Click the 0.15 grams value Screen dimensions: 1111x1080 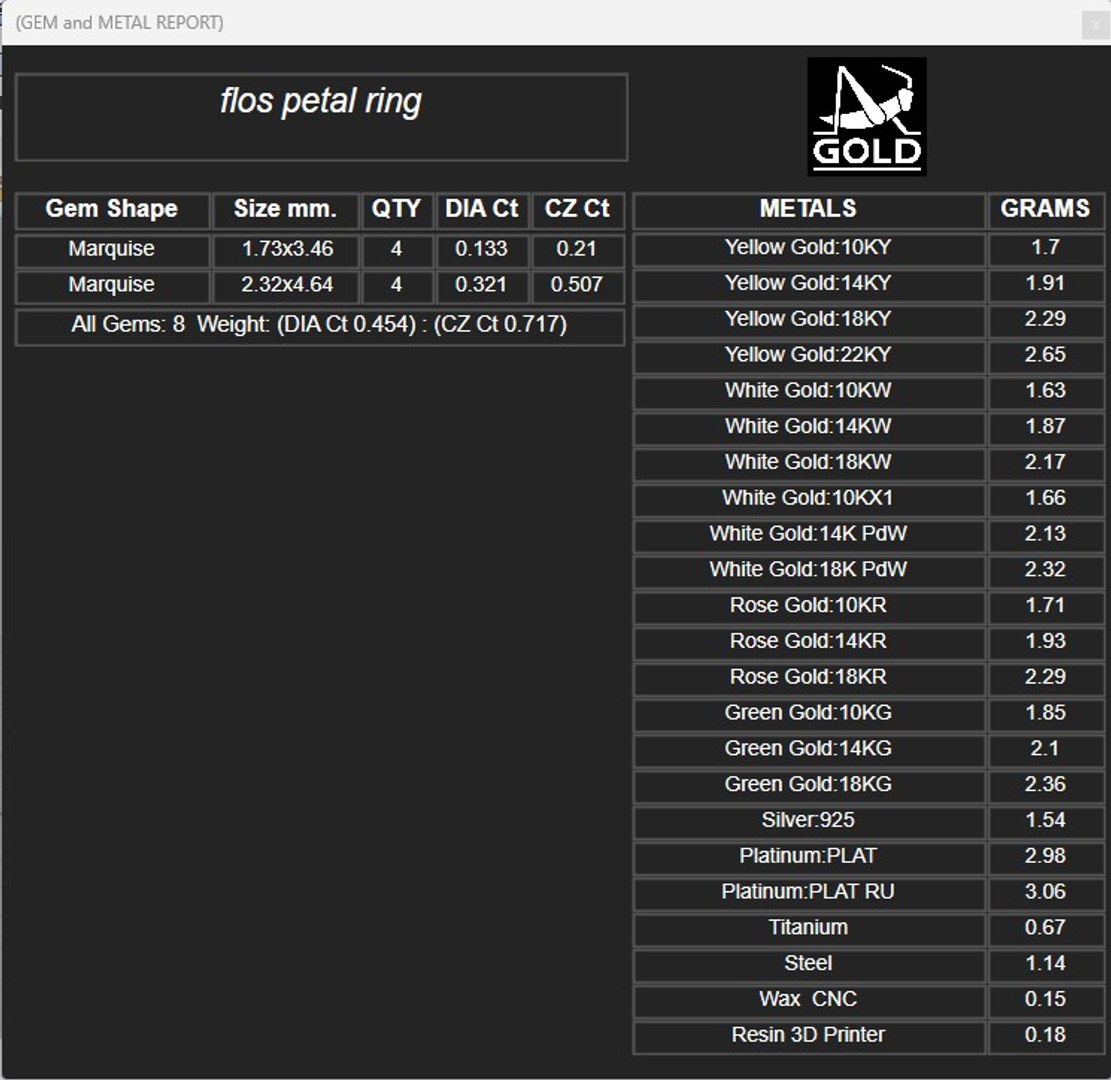[x=1045, y=1001]
